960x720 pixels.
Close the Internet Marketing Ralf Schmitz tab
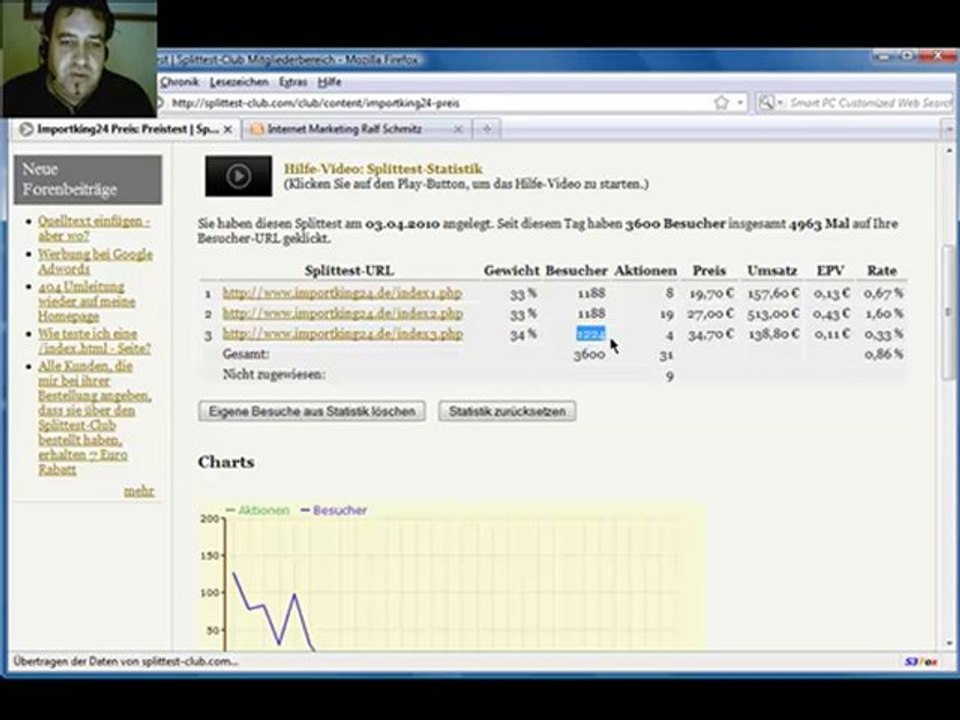click(458, 129)
